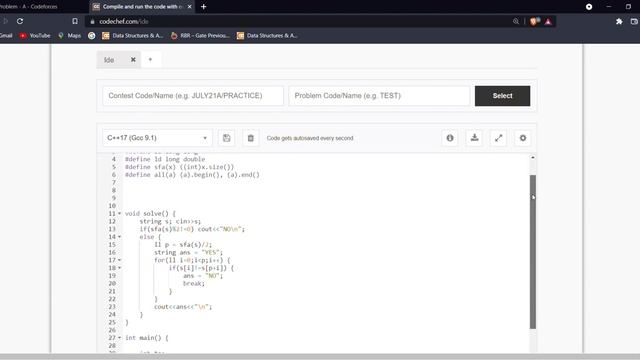640x360 pixels.
Task: Click the 'break;' statement on line 20
Action: 193,283
